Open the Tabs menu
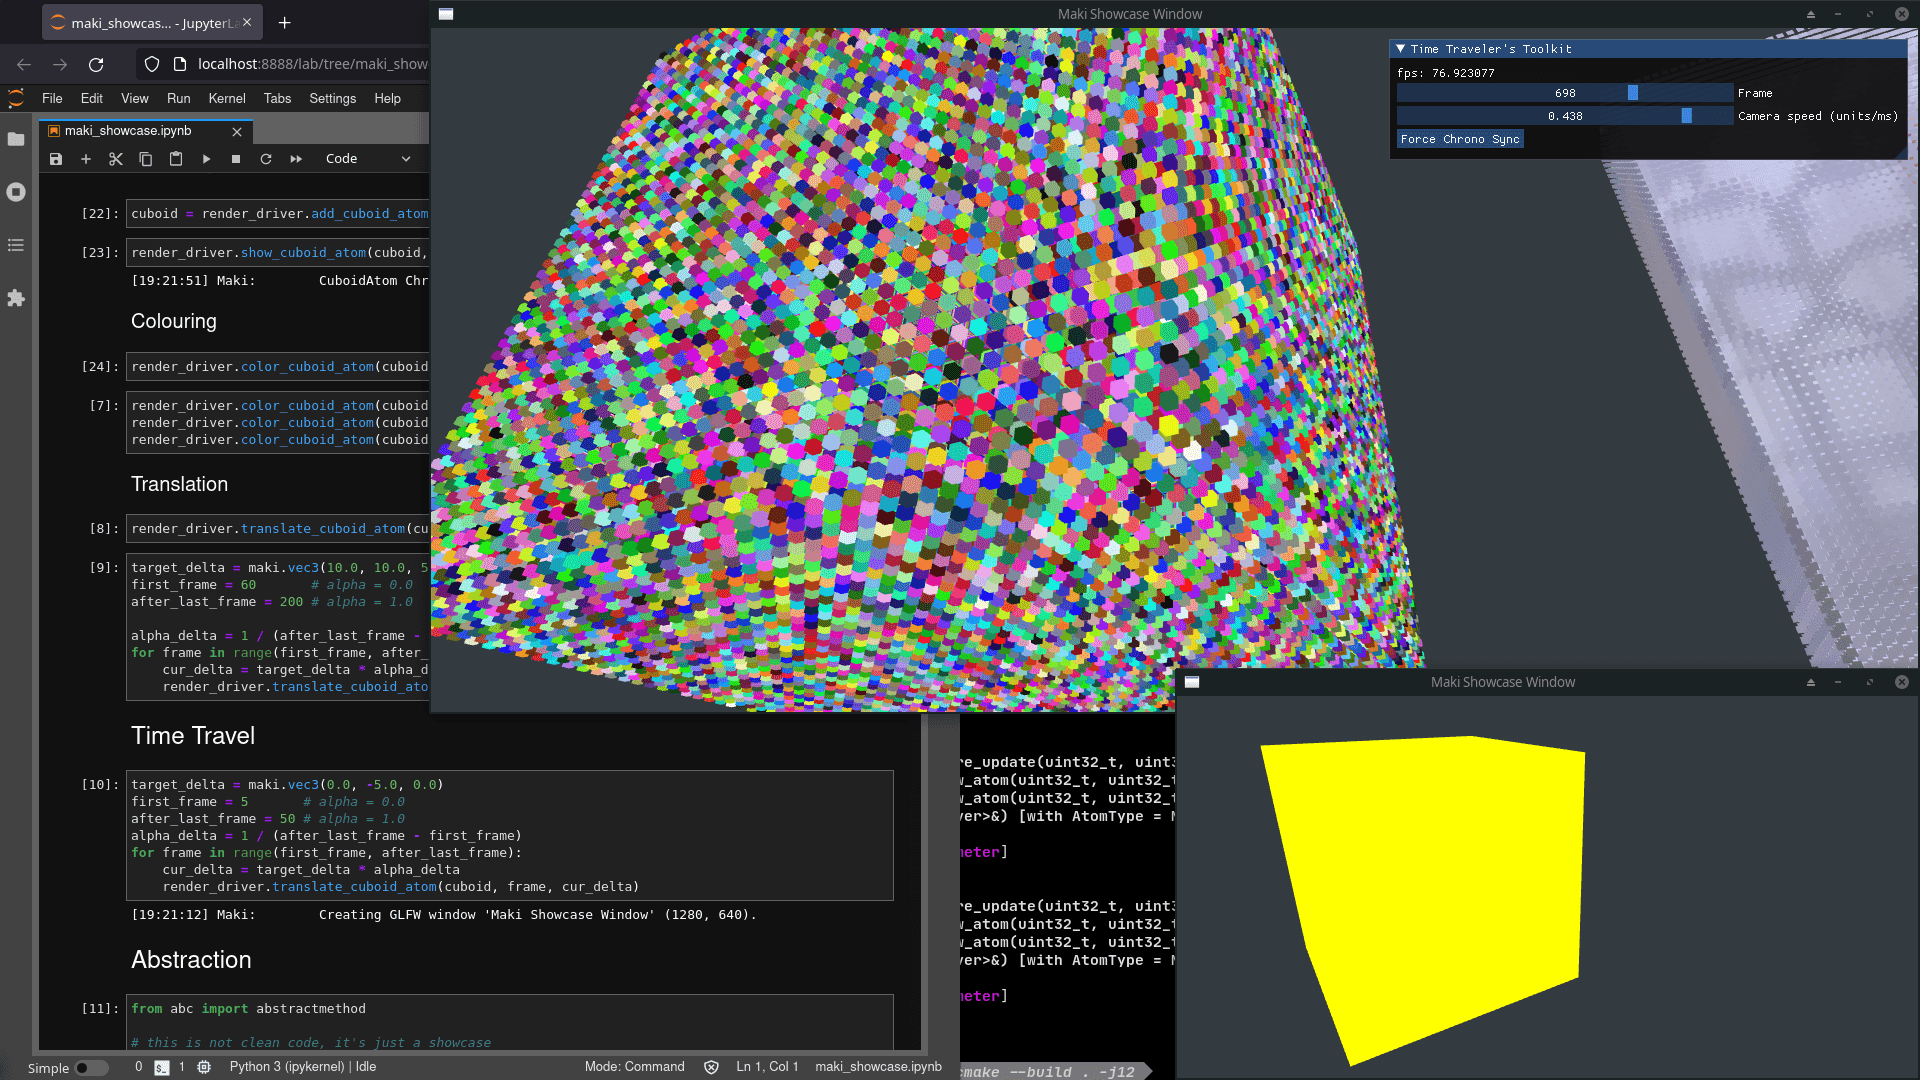Image resolution: width=1920 pixels, height=1080 pixels. [278, 98]
